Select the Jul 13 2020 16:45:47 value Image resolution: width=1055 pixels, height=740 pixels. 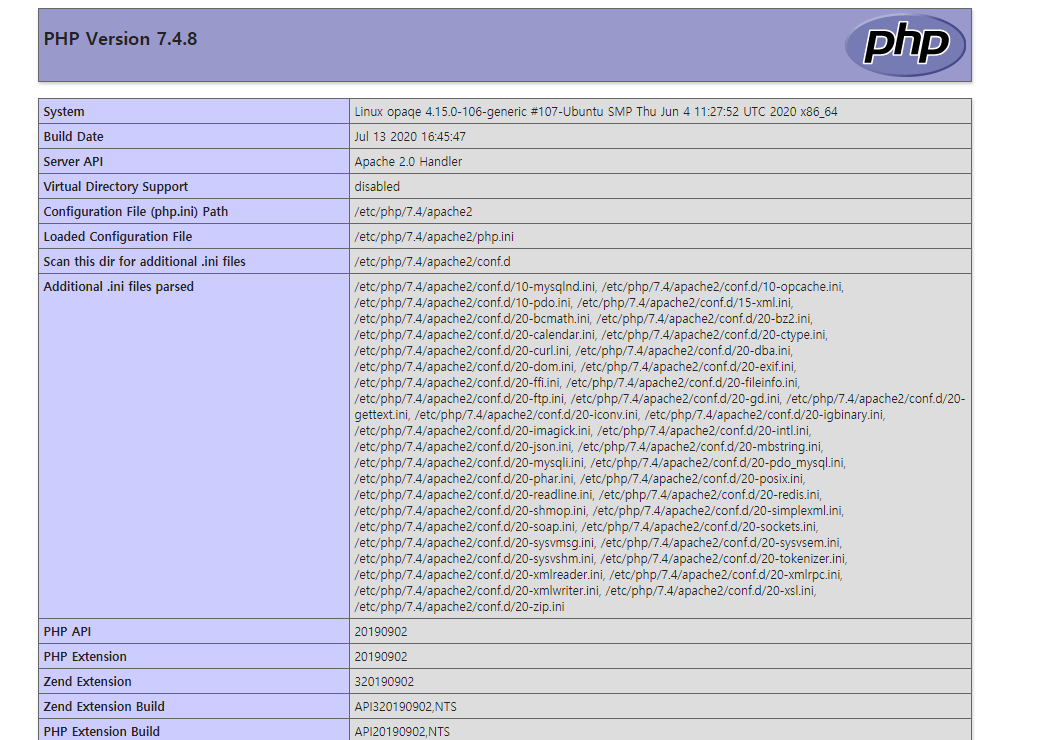[x=410, y=137]
